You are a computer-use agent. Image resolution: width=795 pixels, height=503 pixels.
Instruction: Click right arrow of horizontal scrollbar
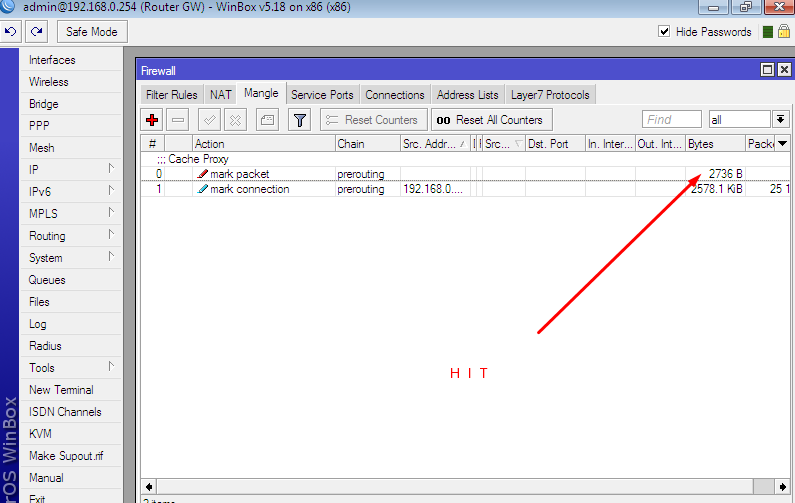click(783, 487)
